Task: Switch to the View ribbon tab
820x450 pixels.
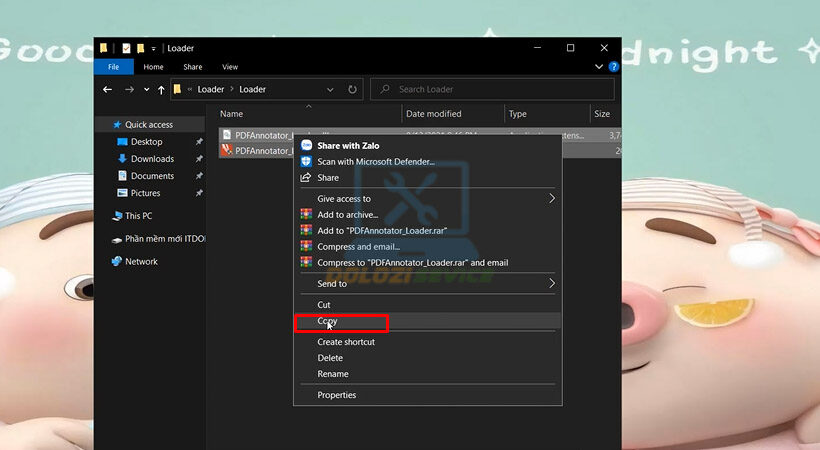Action: tap(230, 67)
